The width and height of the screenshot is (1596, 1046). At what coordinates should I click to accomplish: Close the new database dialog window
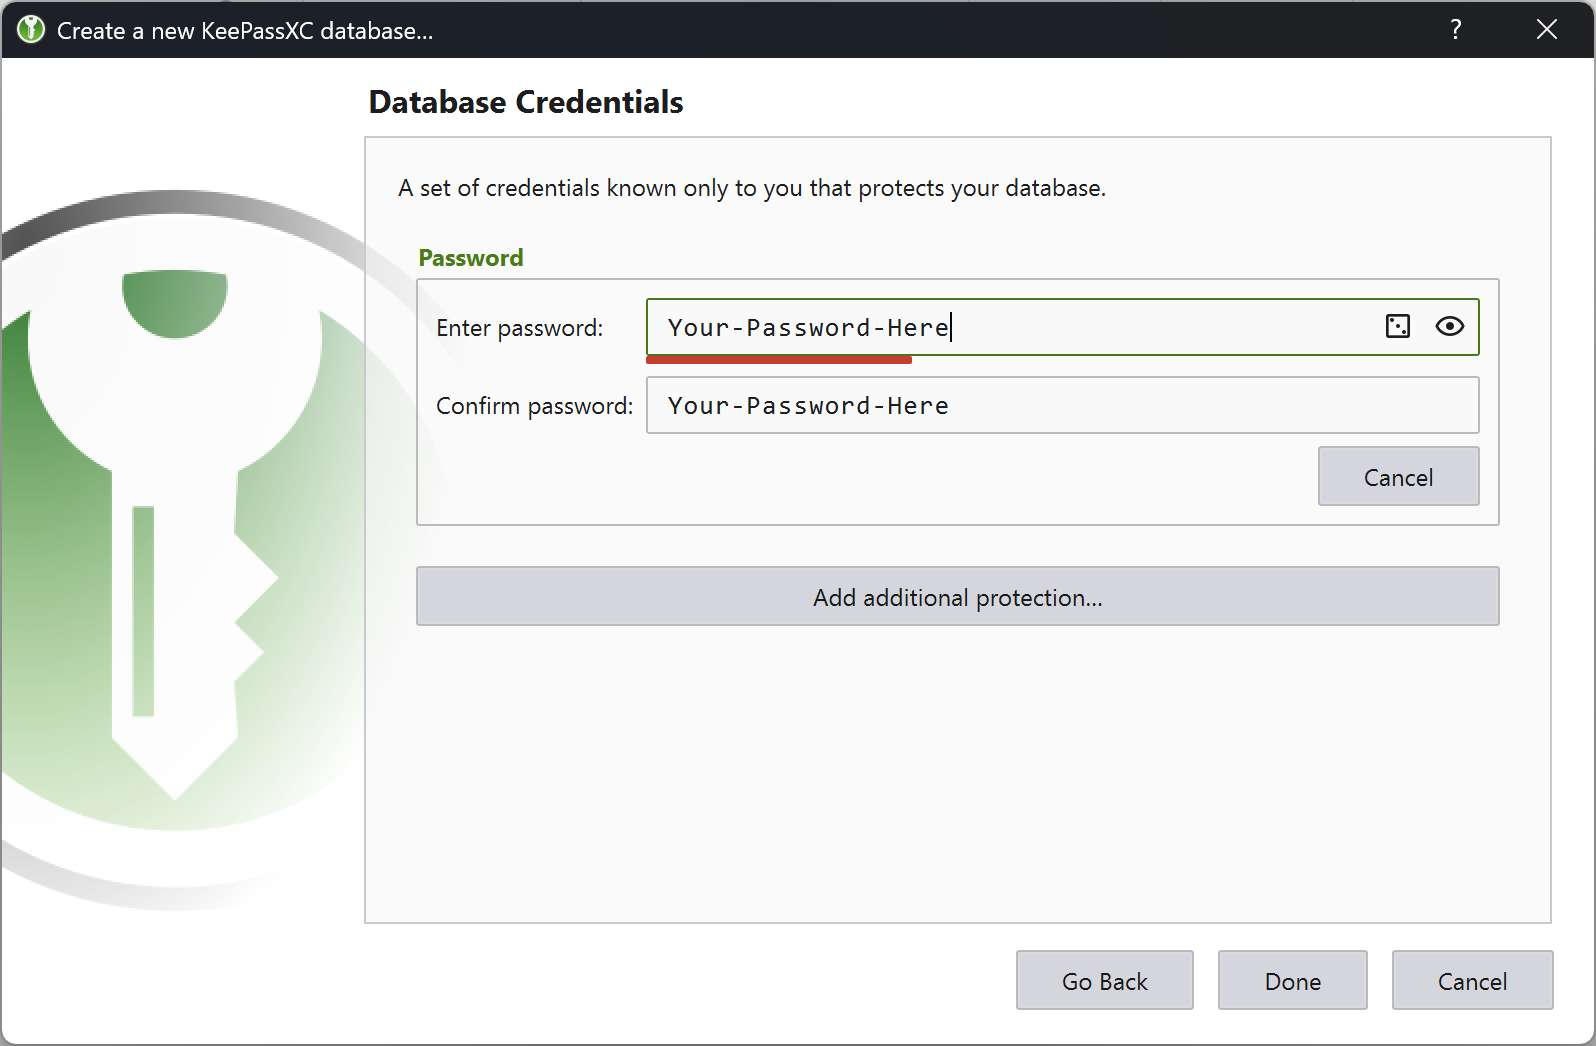(1546, 30)
